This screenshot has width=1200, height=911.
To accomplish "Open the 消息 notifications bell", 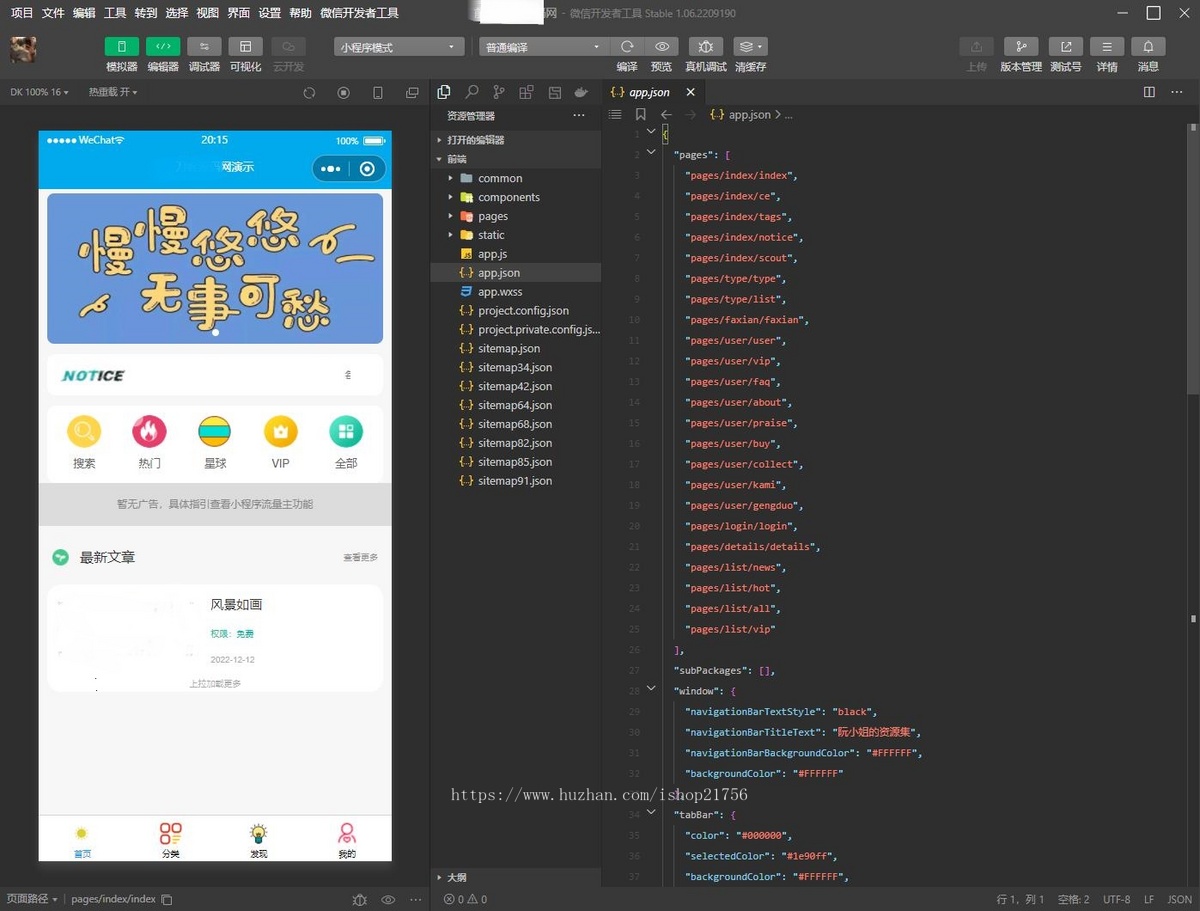I will 1148,47.
